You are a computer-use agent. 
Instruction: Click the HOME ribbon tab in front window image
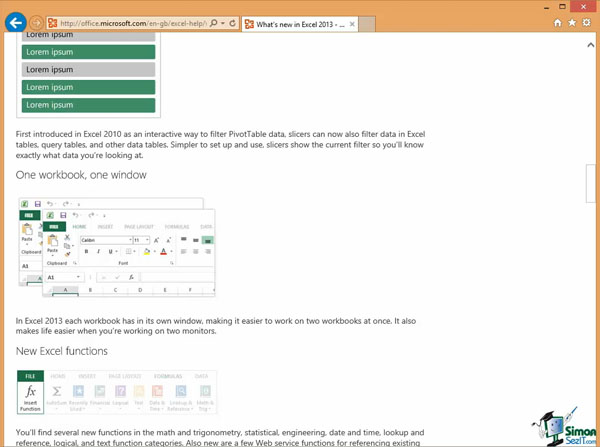pyautogui.click(x=80, y=227)
